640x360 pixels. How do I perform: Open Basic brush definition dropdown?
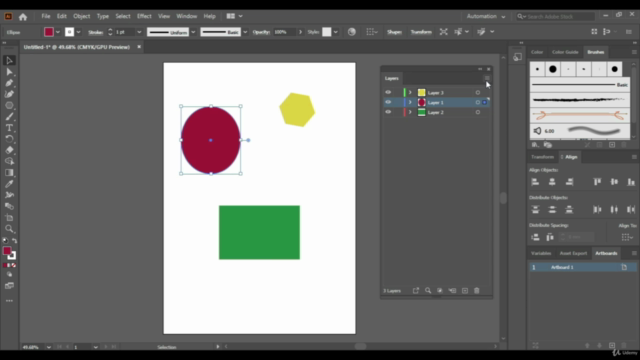[x=245, y=32]
